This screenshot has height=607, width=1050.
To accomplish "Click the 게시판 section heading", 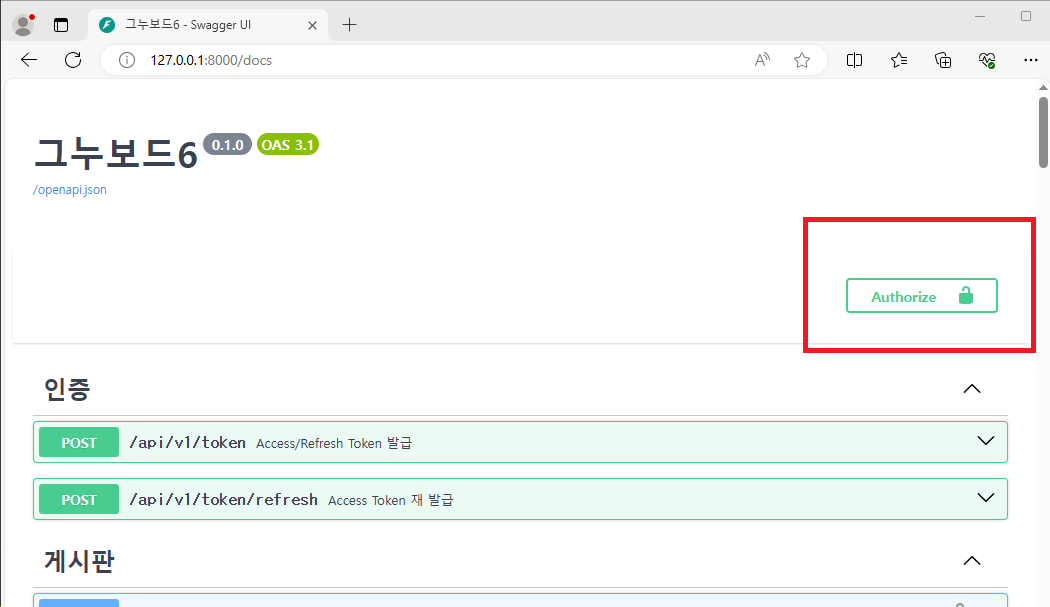I will point(79,561).
